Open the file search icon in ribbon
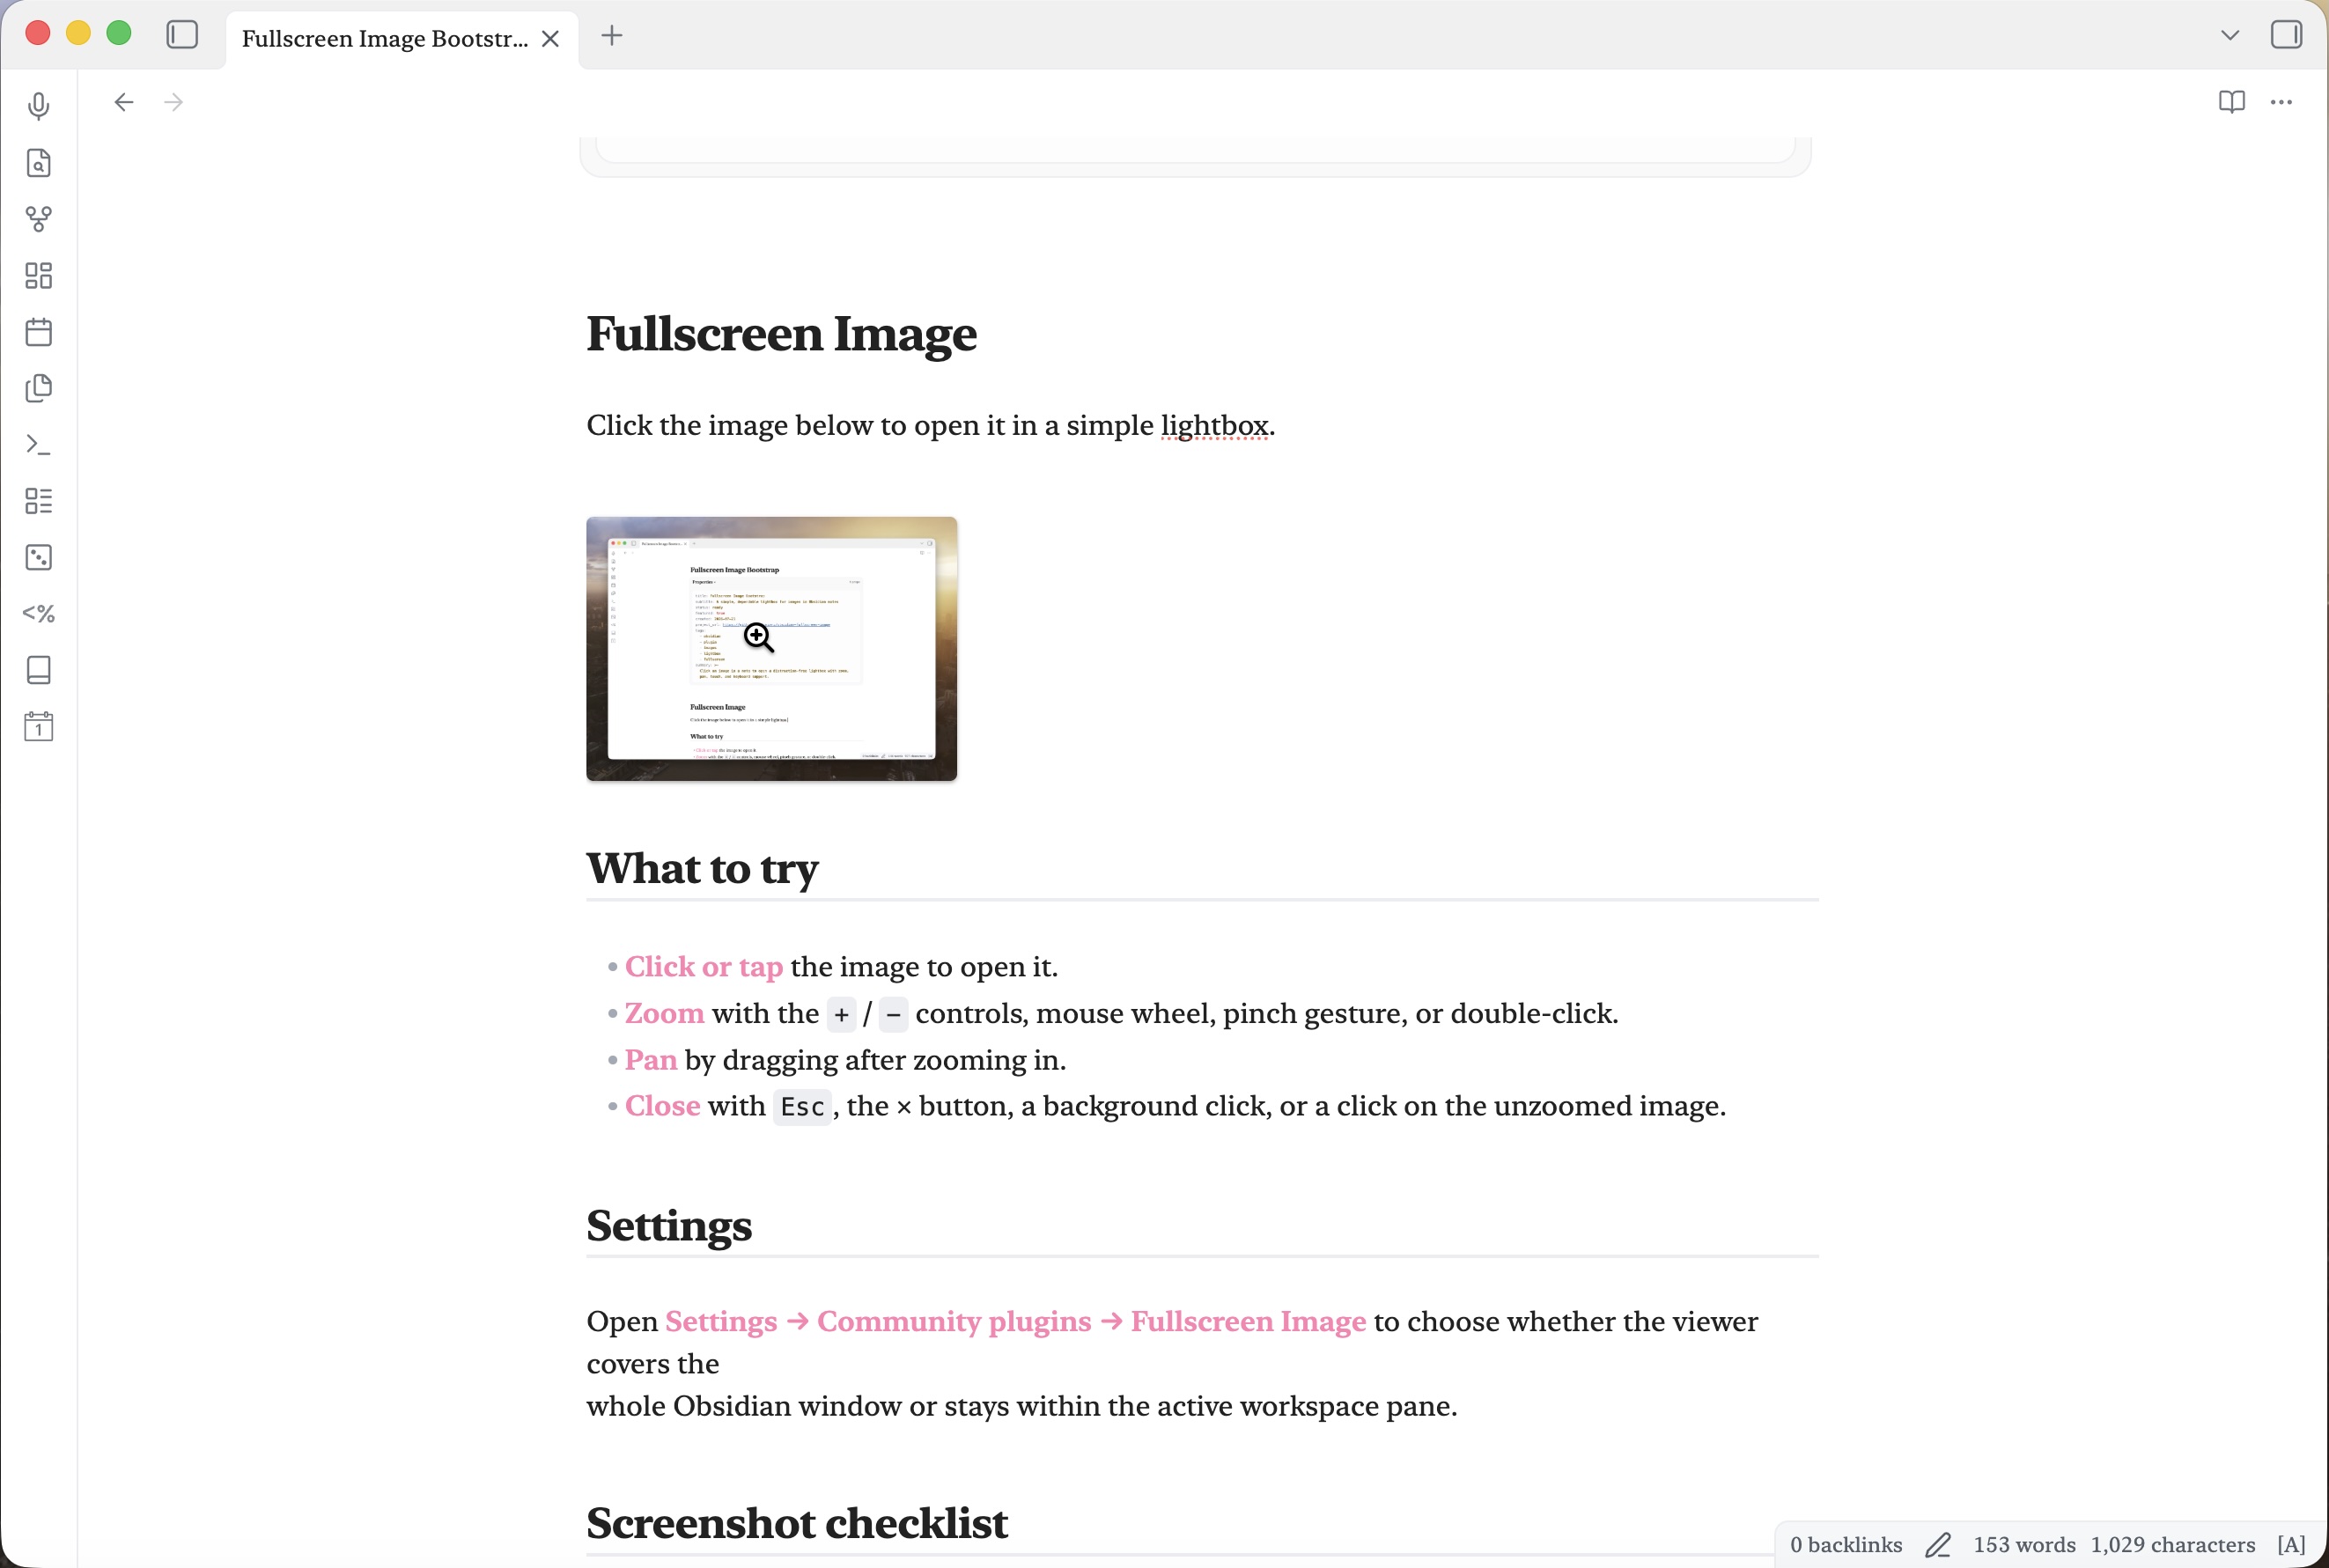The height and width of the screenshot is (1568, 2329). point(39,163)
